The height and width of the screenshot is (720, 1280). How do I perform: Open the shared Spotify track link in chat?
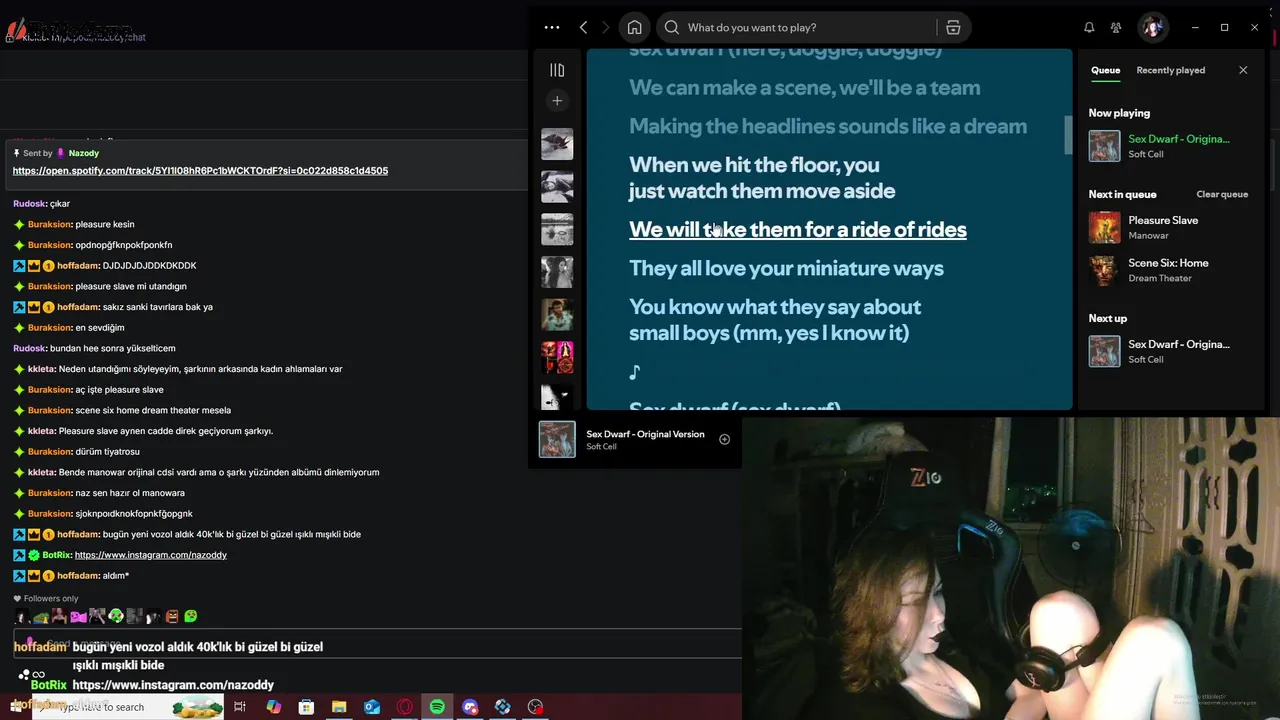[x=200, y=171]
